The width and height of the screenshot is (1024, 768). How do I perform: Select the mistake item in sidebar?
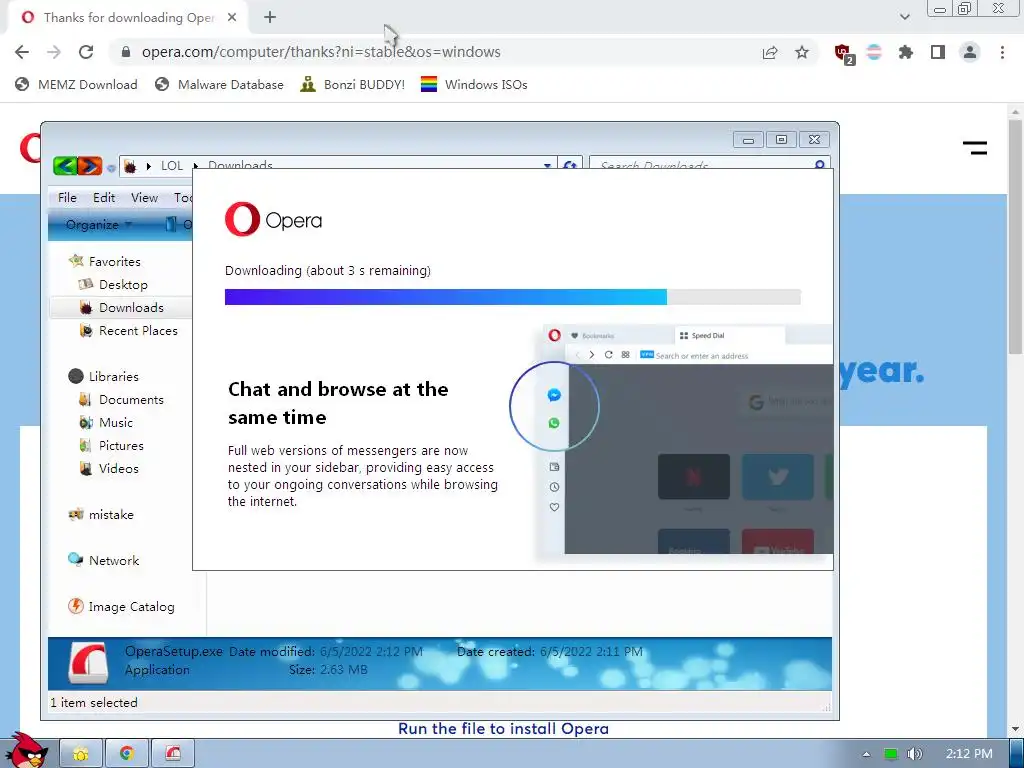click(101, 515)
